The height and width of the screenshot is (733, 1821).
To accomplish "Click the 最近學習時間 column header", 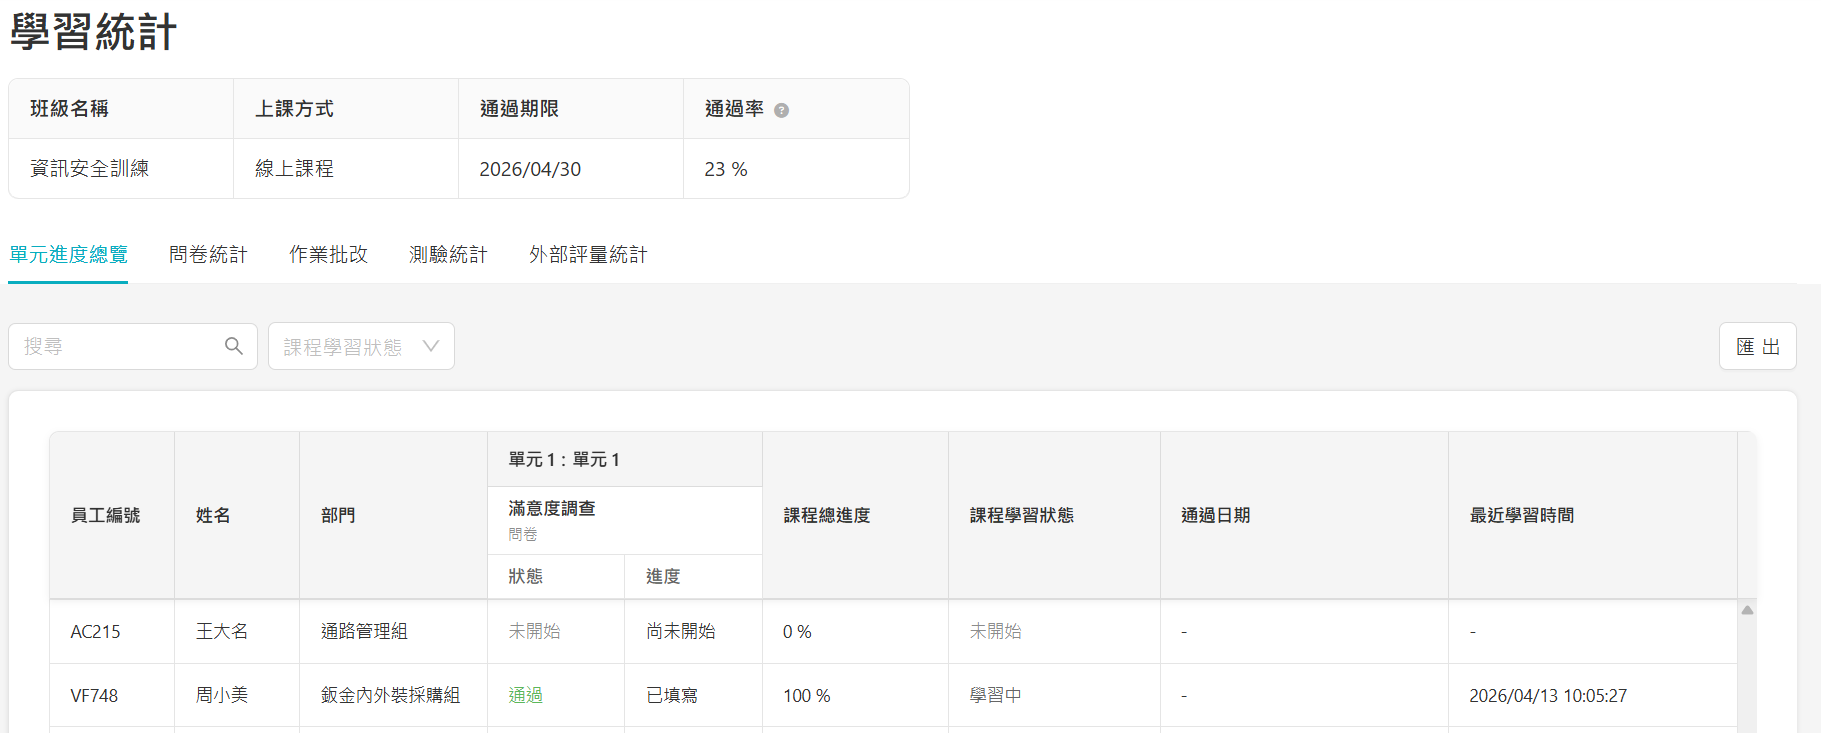I will pyautogui.click(x=1521, y=515).
